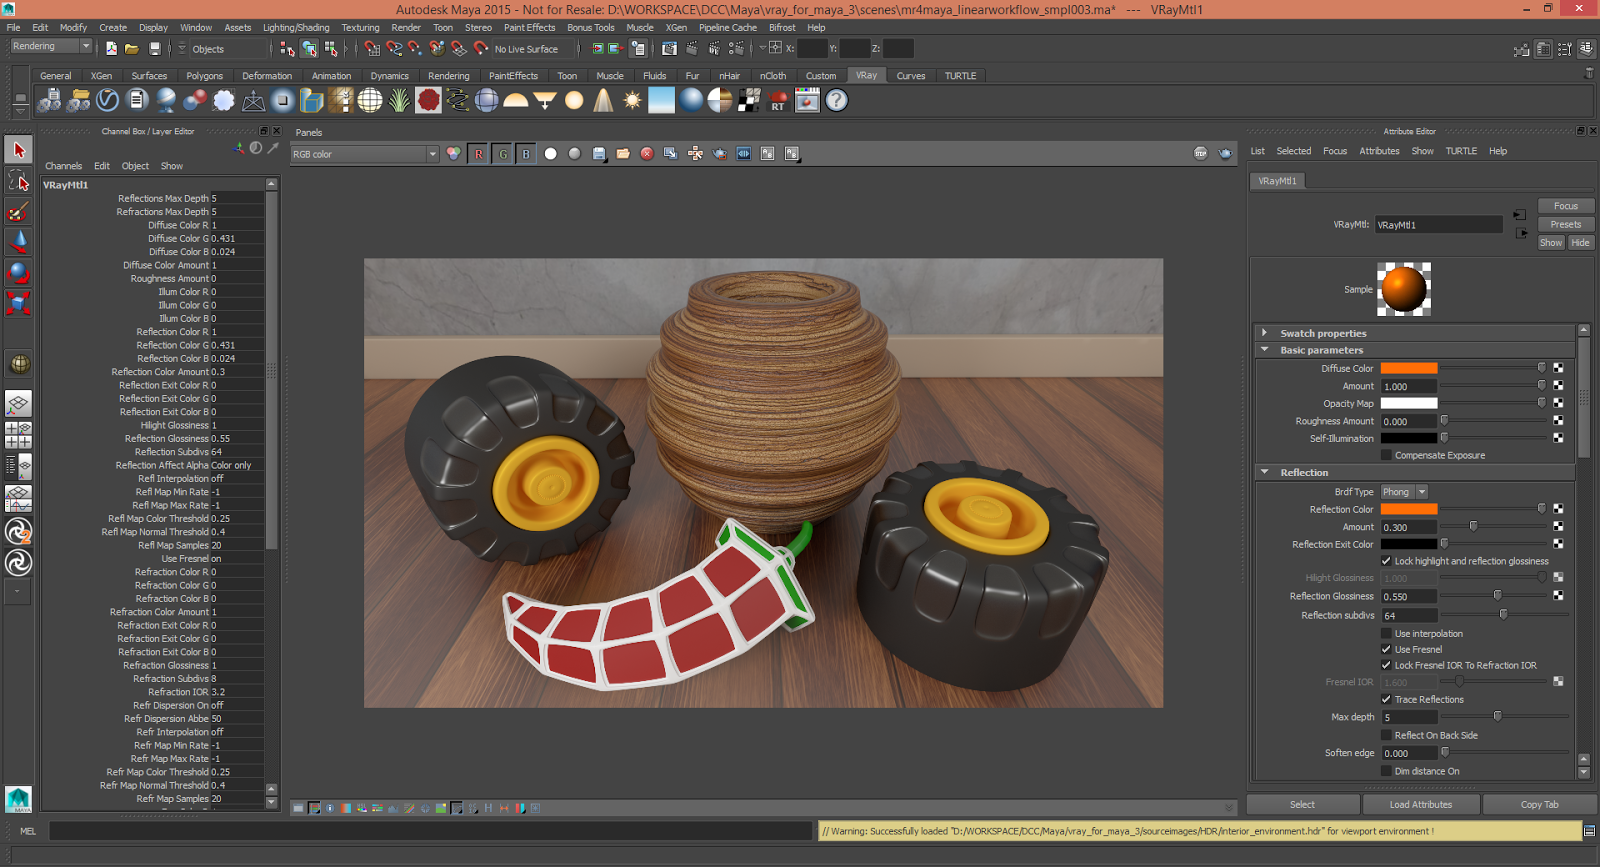Image resolution: width=1600 pixels, height=867 pixels.
Task: Click the Focus button
Action: click(1566, 206)
